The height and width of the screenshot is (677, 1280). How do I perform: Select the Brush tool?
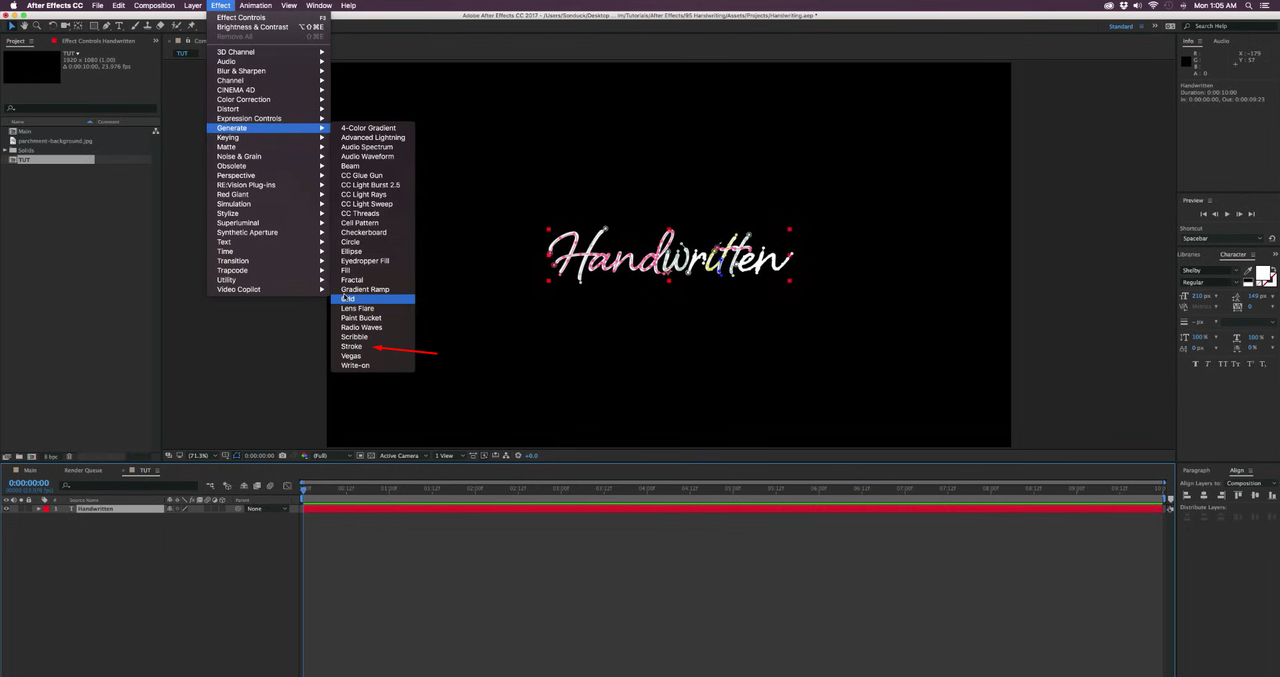(x=135, y=26)
